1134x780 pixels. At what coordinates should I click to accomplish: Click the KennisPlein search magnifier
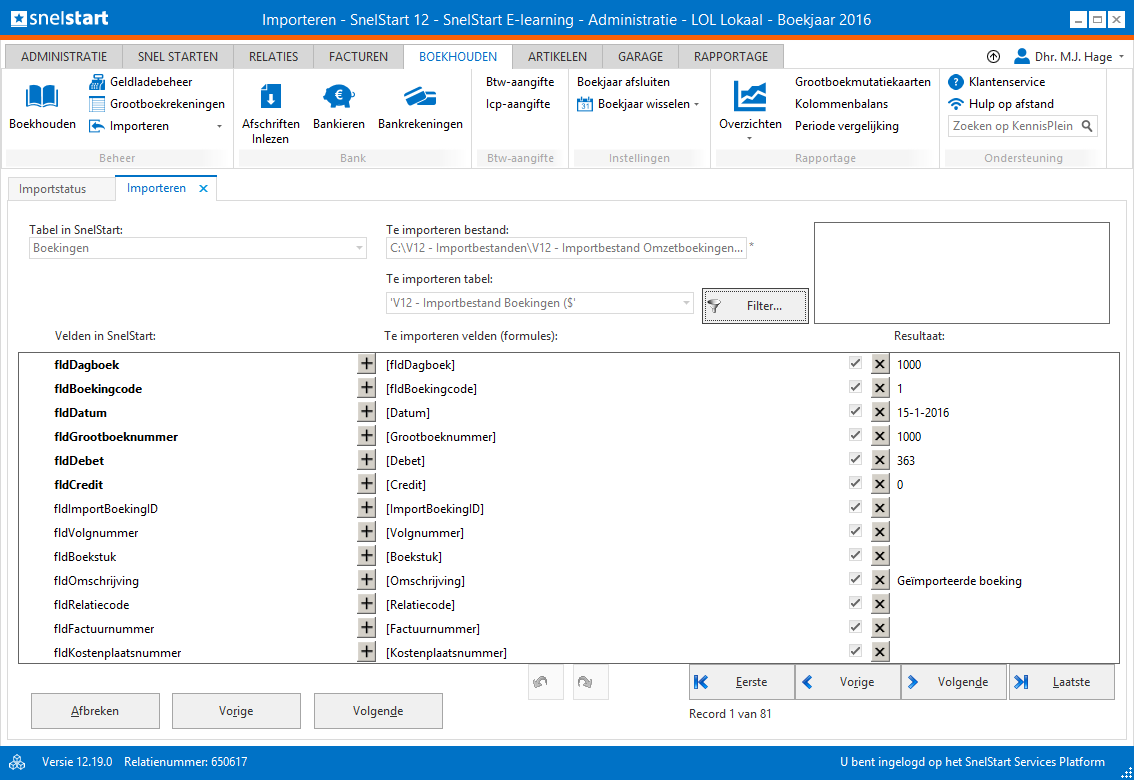pos(1086,126)
